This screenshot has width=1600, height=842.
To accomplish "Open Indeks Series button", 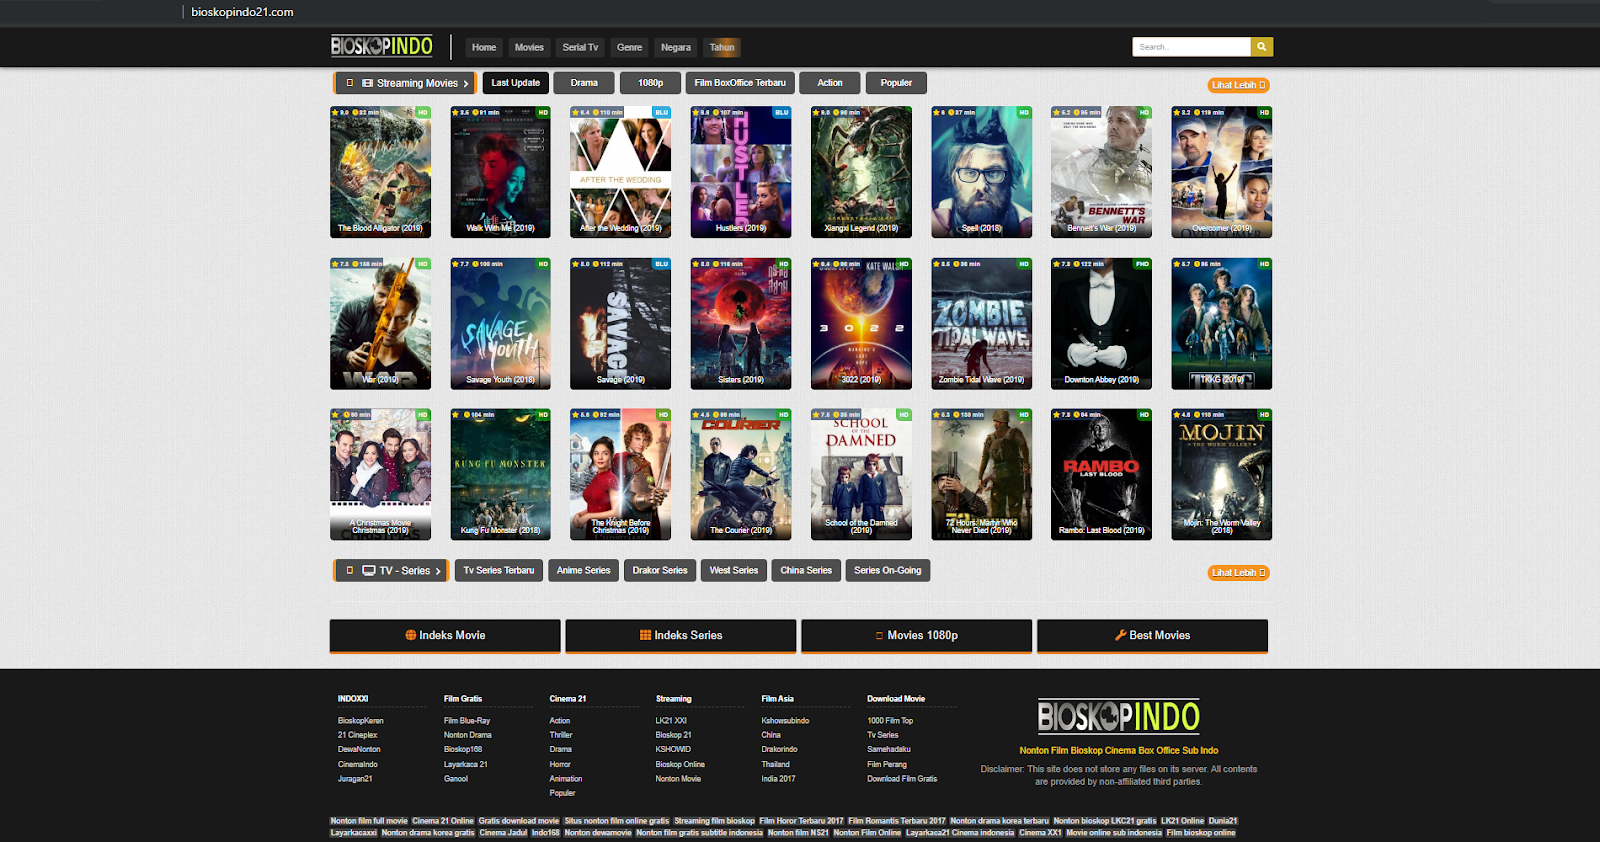I will [x=681, y=635].
